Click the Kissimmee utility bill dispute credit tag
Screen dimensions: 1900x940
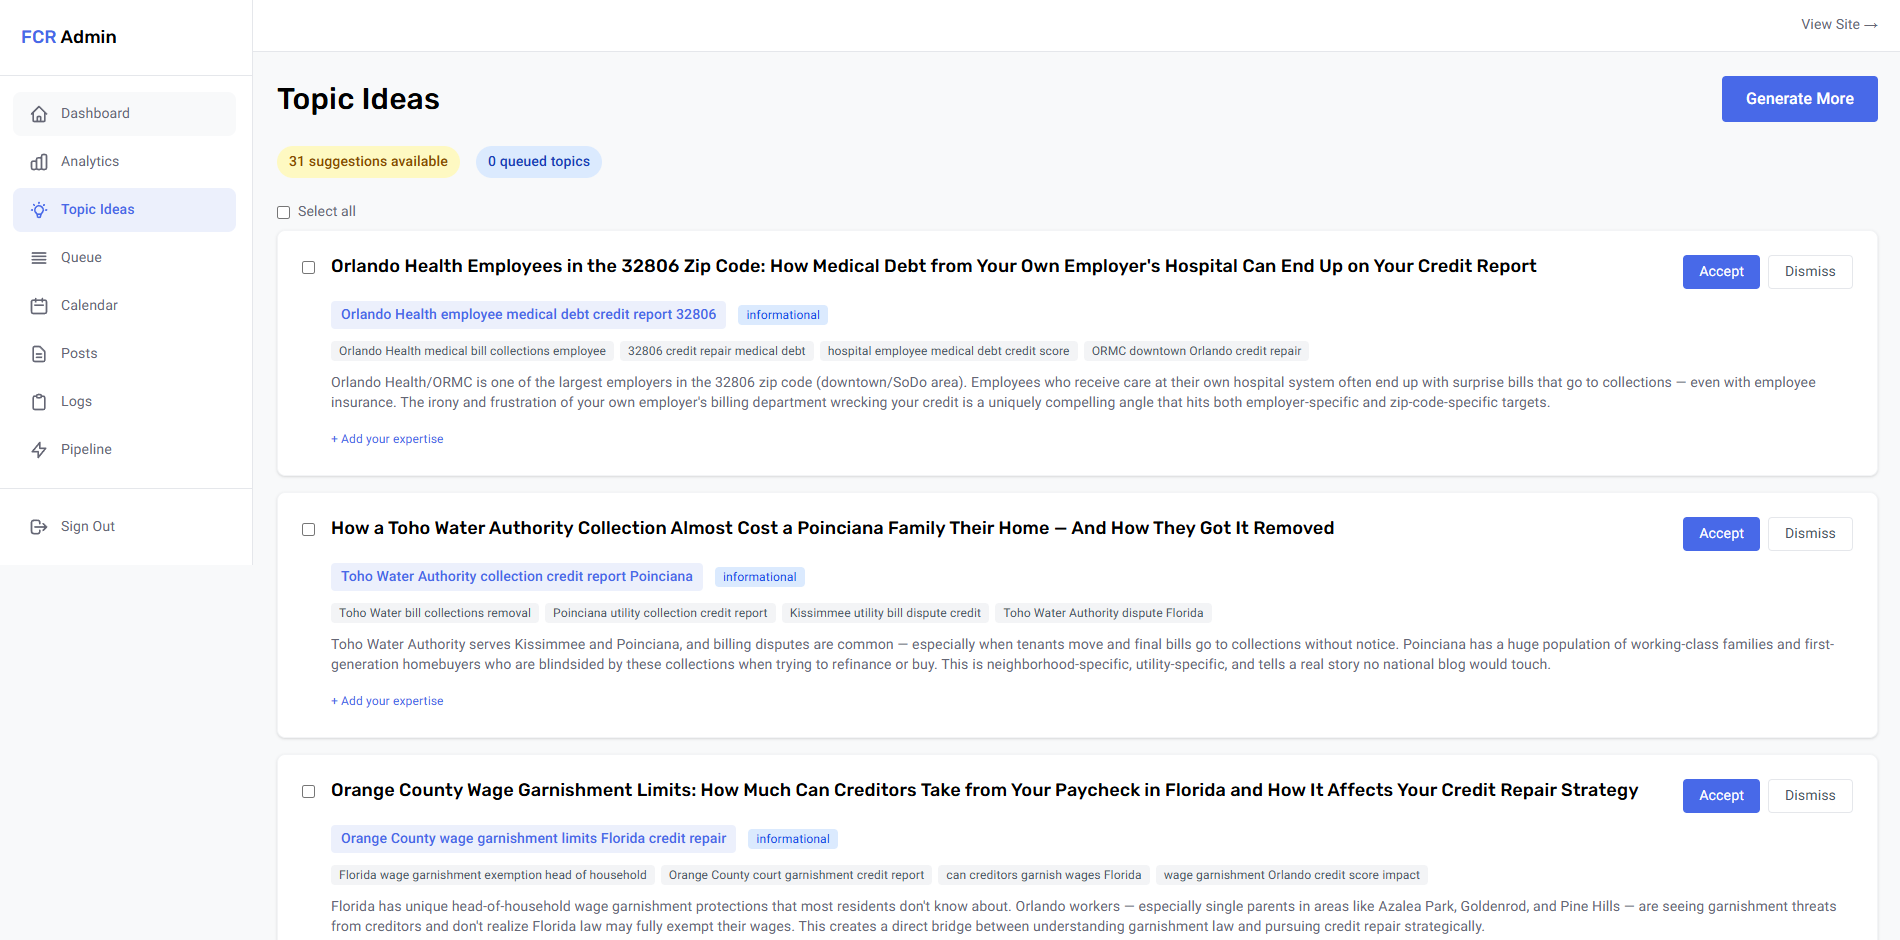(x=885, y=613)
